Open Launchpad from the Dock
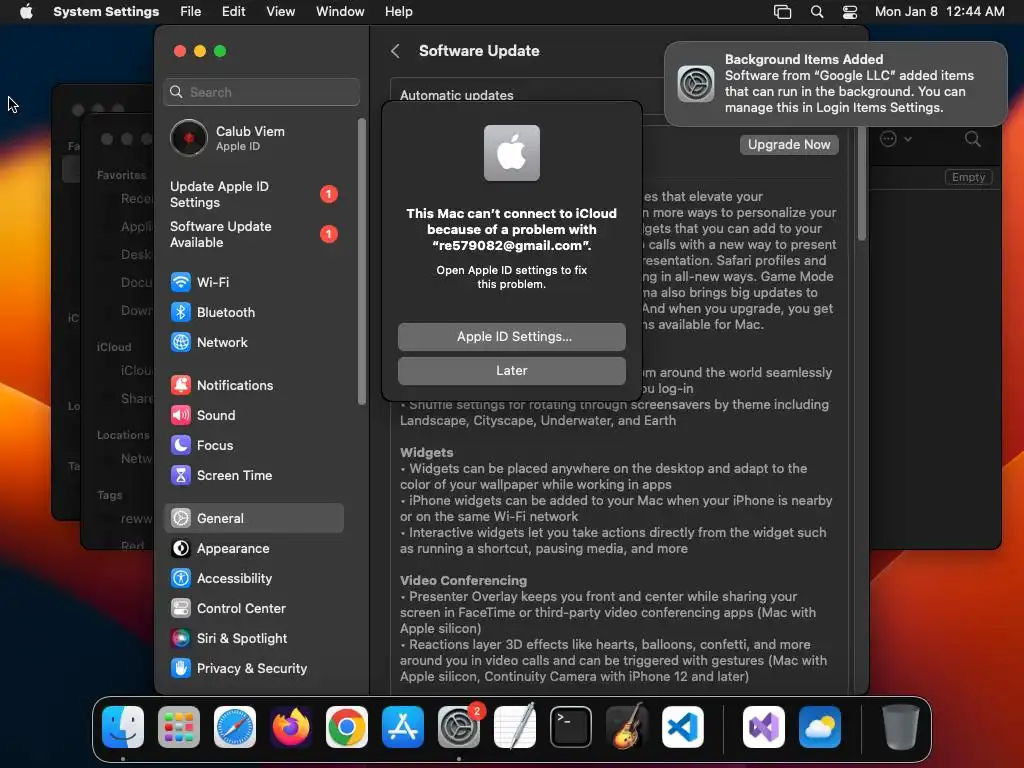Image resolution: width=1024 pixels, height=768 pixels. pyautogui.click(x=179, y=727)
